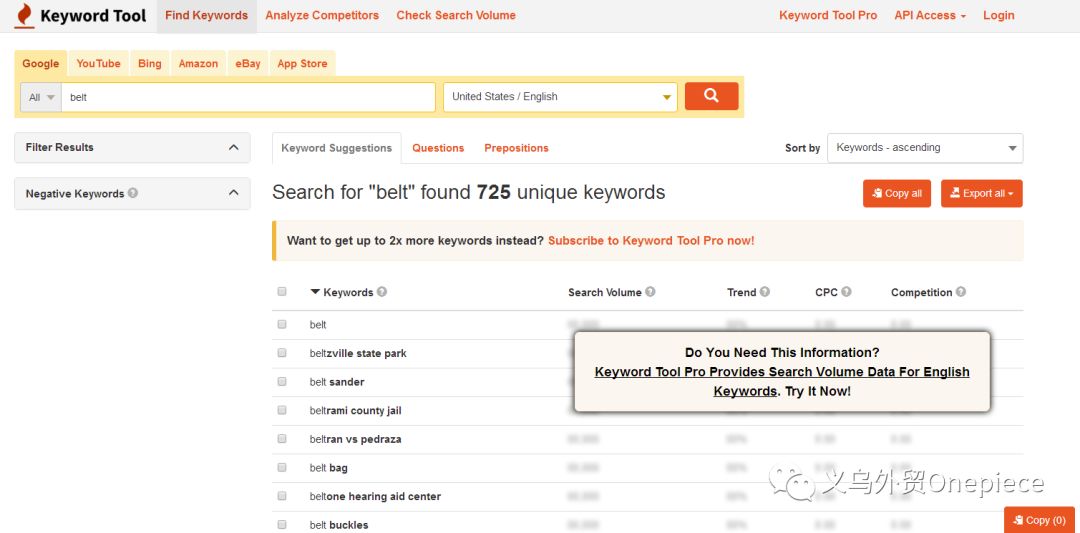
Task: Open the All search type dropdown
Action: [41, 97]
